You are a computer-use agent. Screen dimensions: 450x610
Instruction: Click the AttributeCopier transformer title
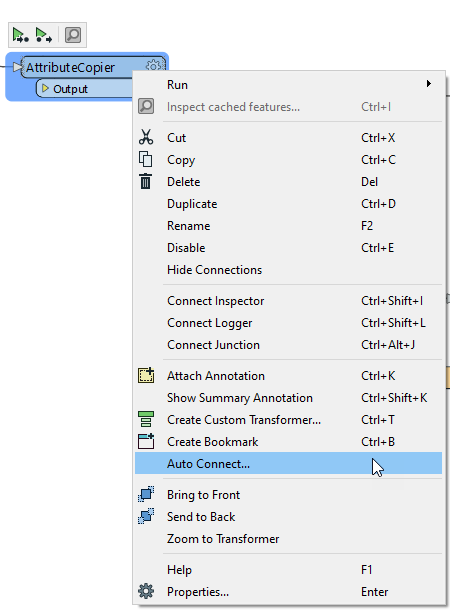click(x=70, y=67)
